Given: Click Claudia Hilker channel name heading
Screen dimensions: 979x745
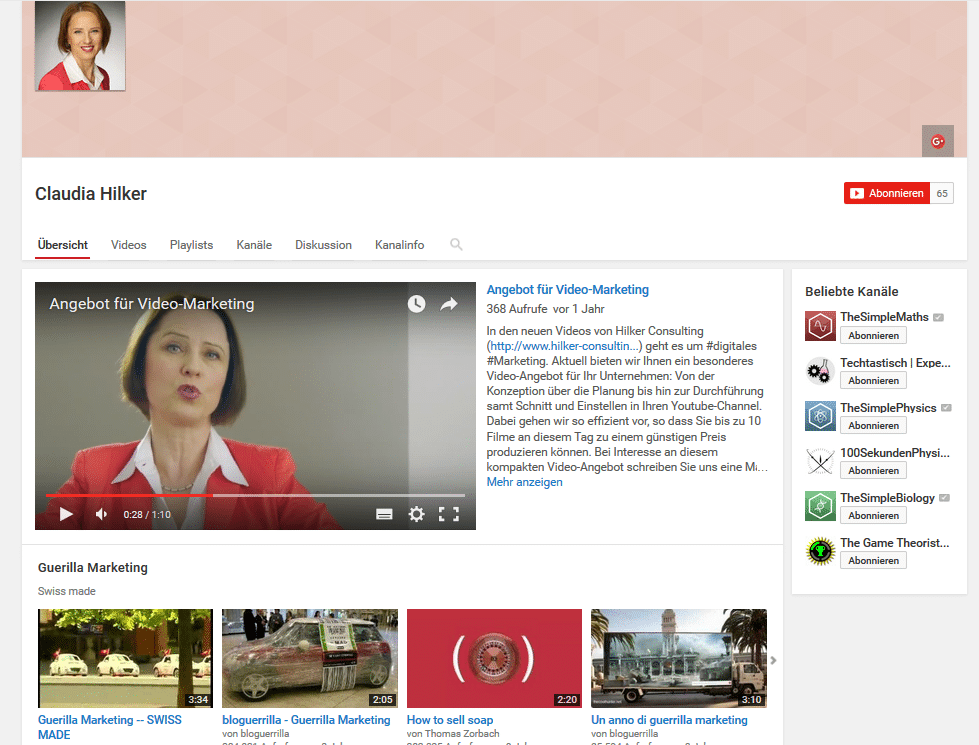Looking at the screenshot, I should [x=91, y=194].
